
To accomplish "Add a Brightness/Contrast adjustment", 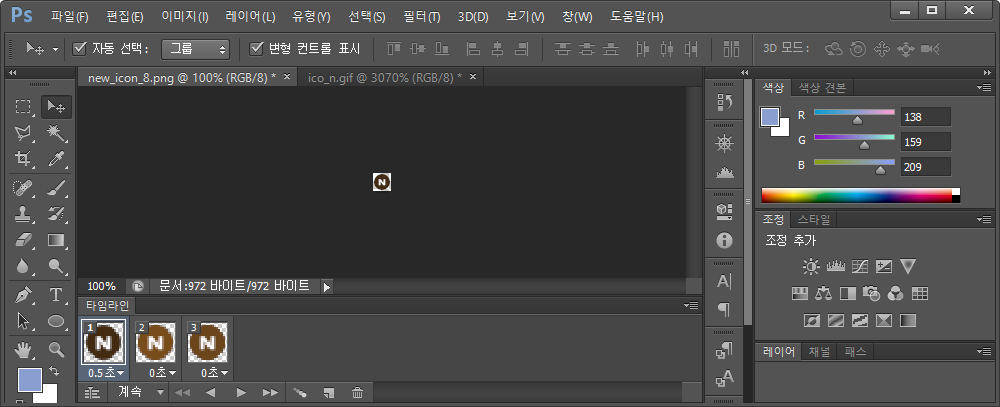I will (811, 267).
